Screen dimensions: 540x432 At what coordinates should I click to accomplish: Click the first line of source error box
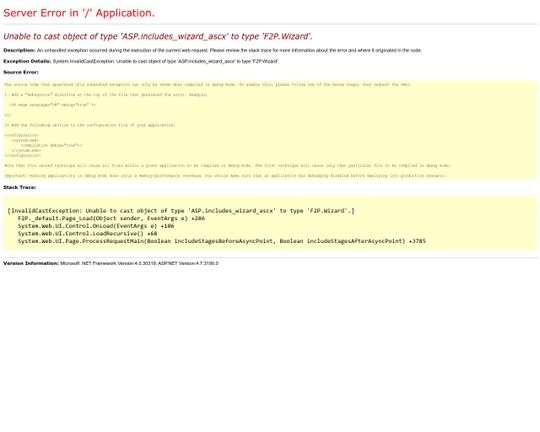coord(207,84)
